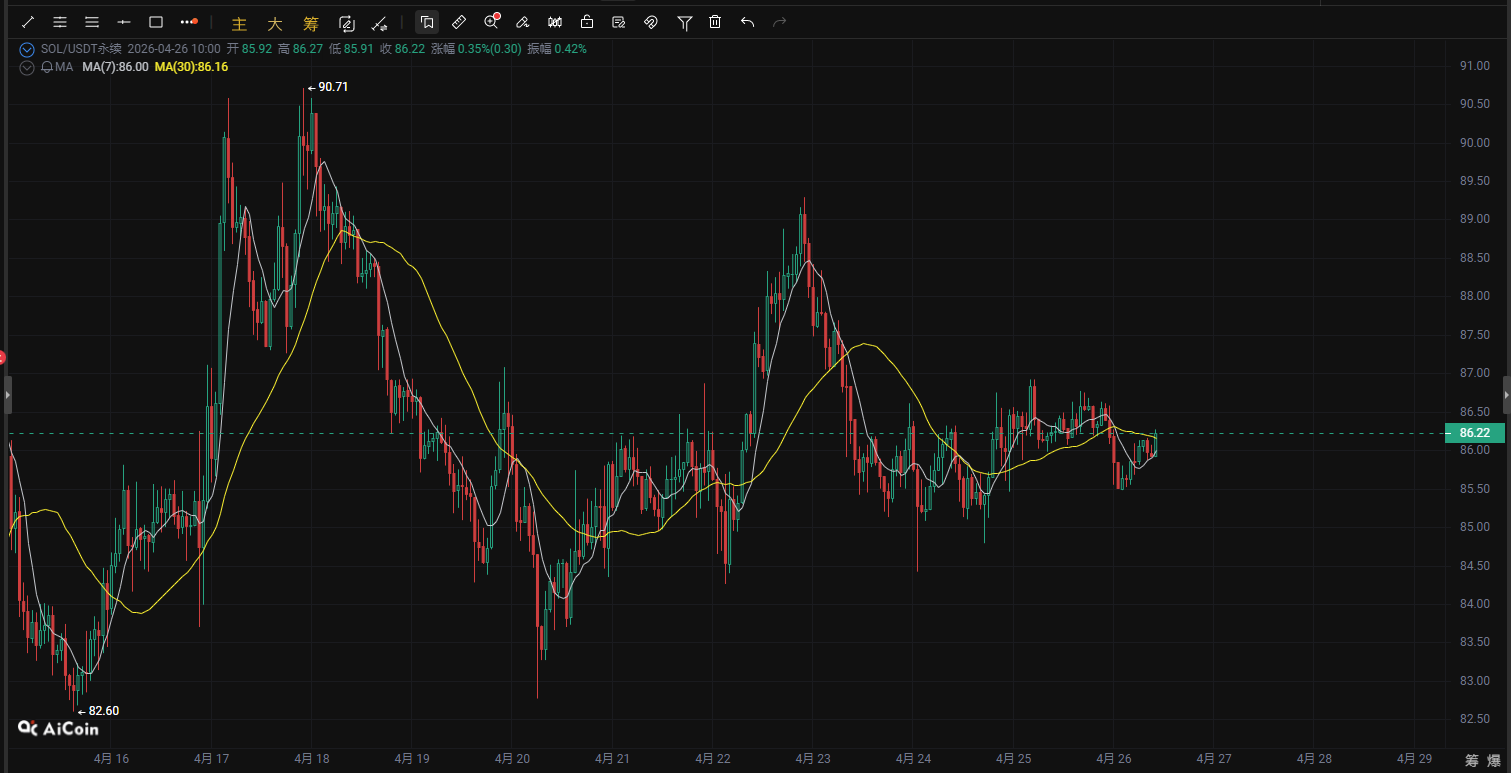Click the 86.22 current price tag
This screenshot has height=773, width=1511.
pos(1474,433)
